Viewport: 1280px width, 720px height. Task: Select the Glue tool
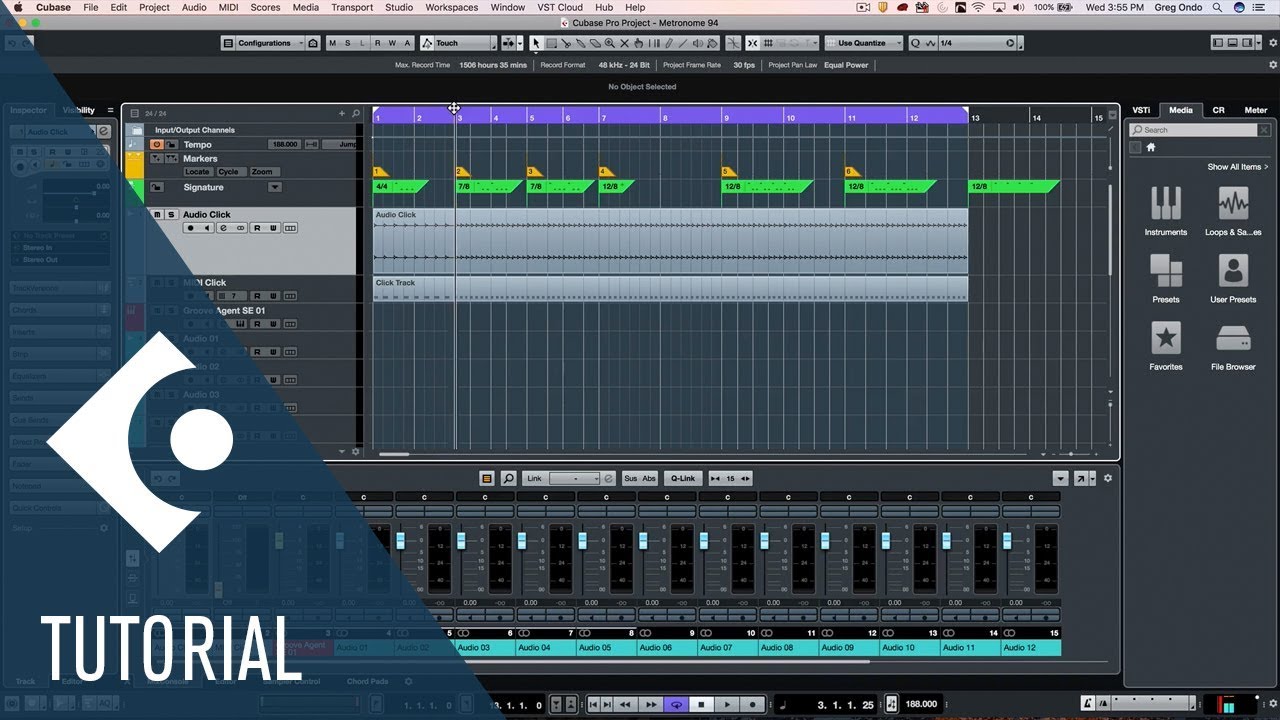point(580,43)
